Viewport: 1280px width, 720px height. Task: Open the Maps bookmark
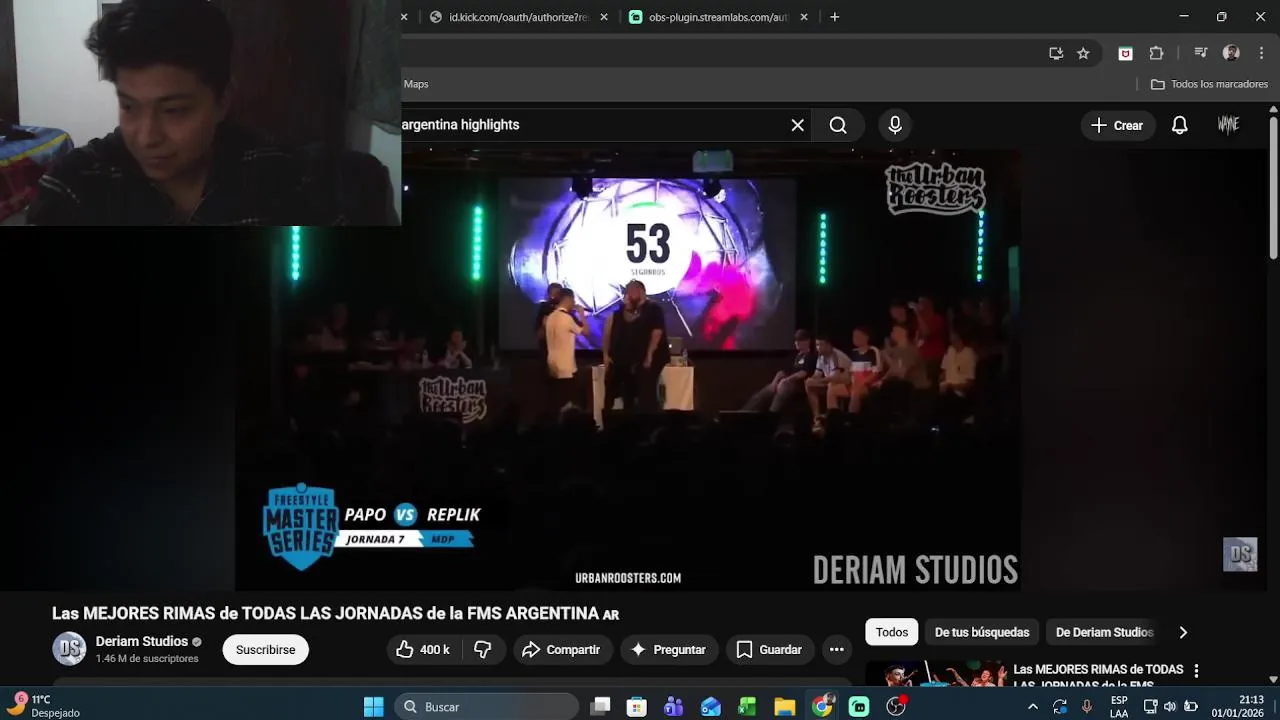(x=416, y=84)
